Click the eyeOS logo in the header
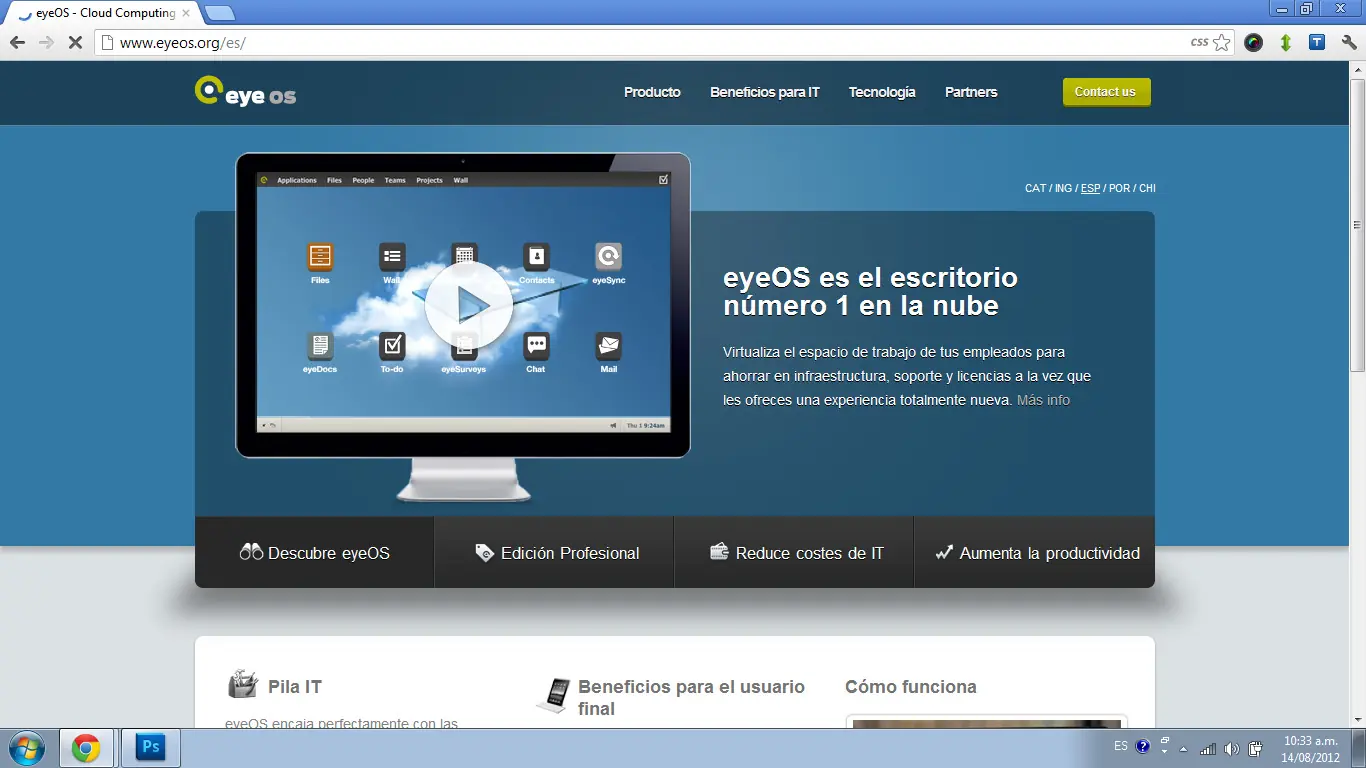The image size is (1366, 768). (245, 92)
